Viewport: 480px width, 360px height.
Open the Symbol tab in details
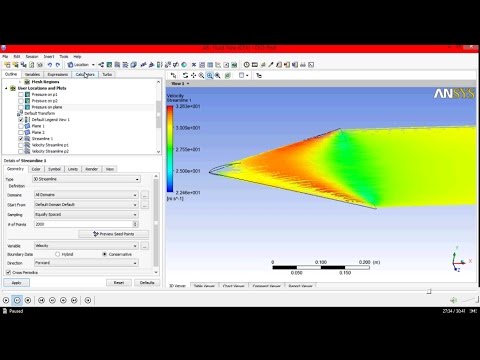click(x=54, y=169)
